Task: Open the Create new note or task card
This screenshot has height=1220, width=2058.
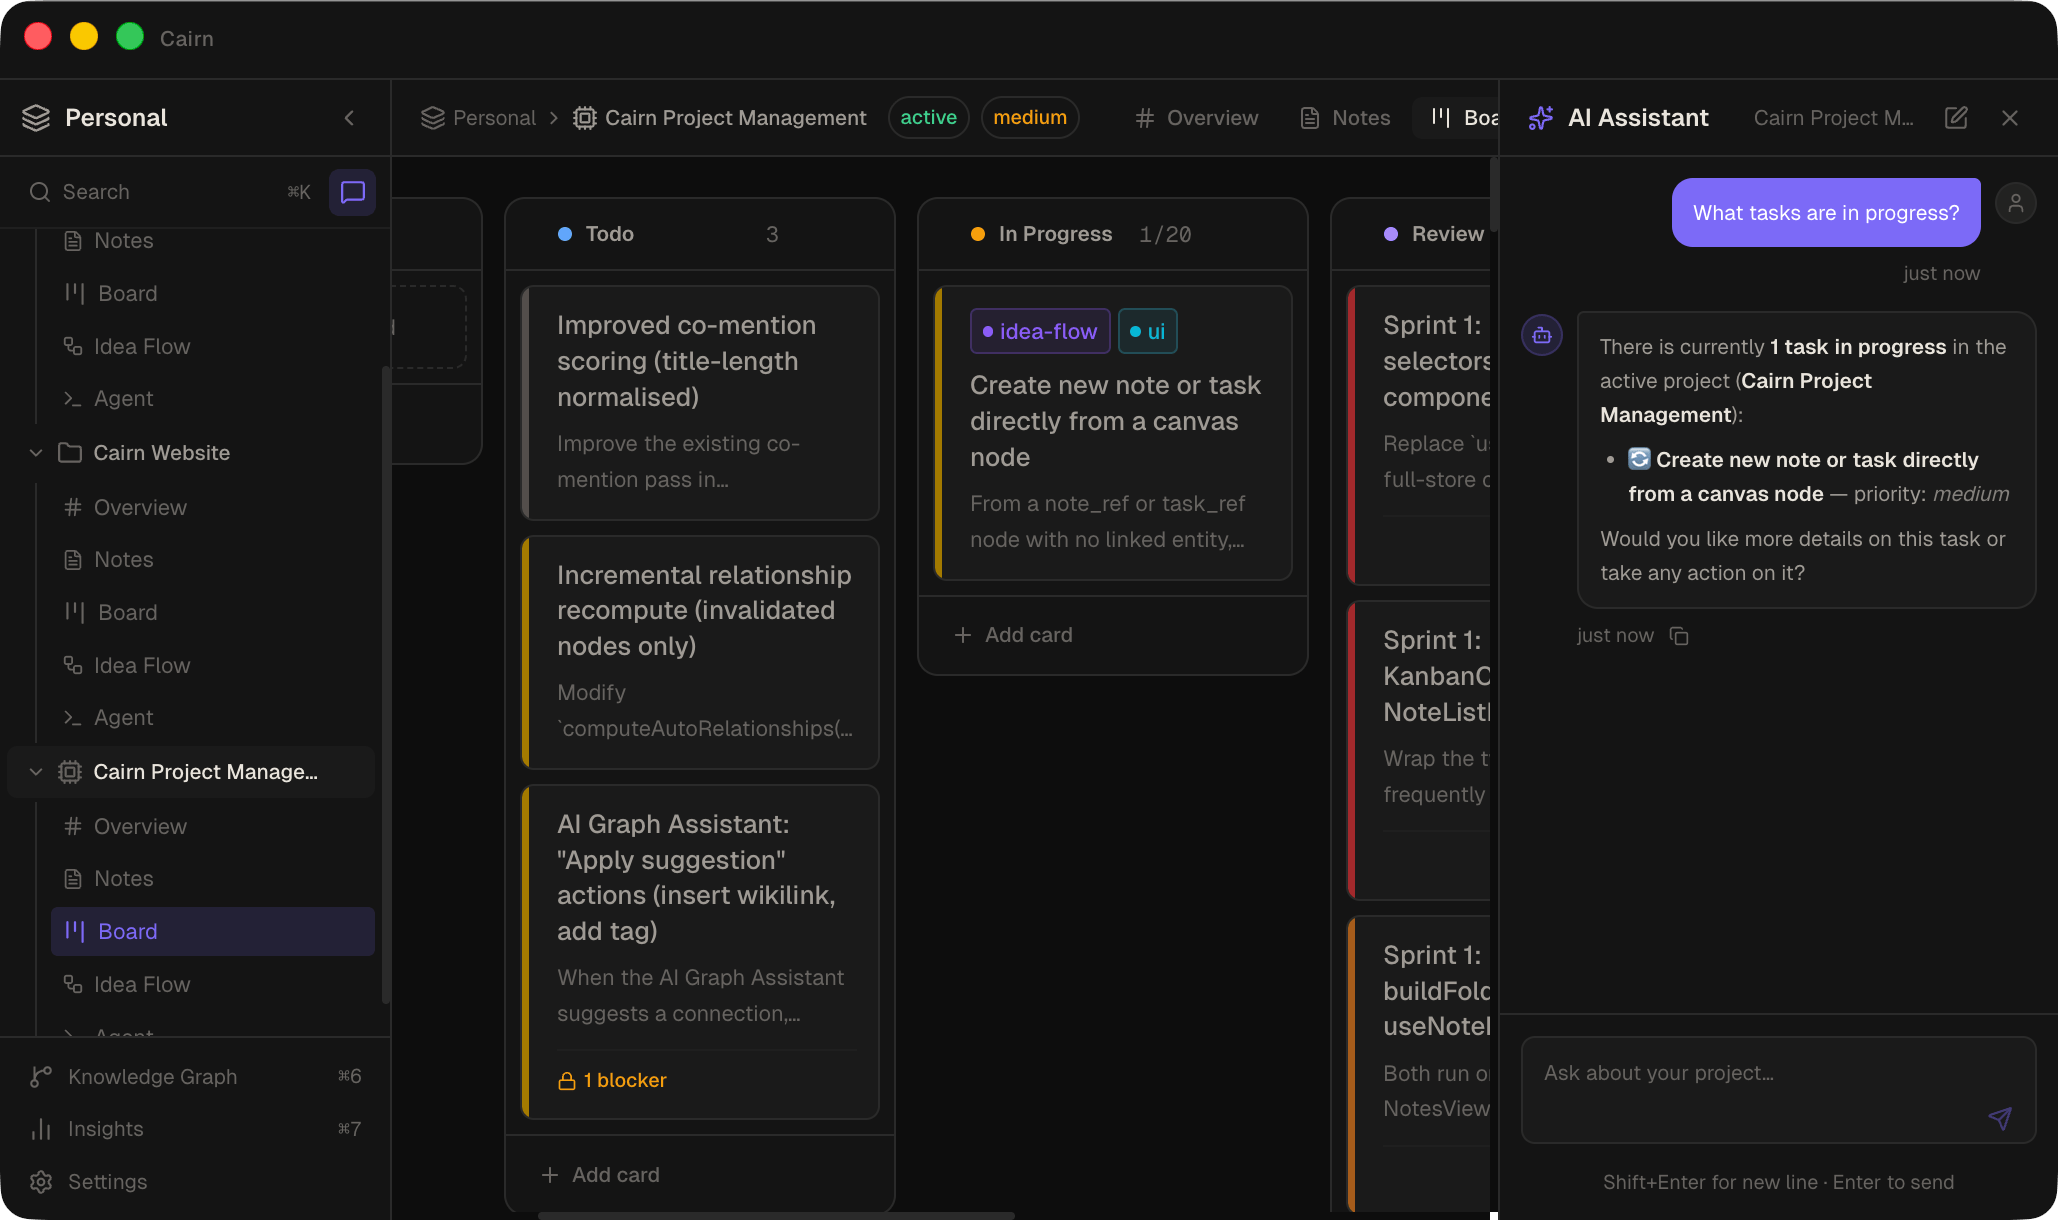Action: [x=1113, y=433]
